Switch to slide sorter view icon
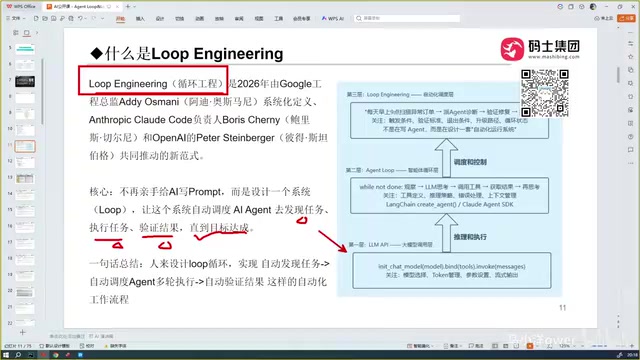This screenshot has width=640, height=360. pyautogui.click(x=506, y=346)
